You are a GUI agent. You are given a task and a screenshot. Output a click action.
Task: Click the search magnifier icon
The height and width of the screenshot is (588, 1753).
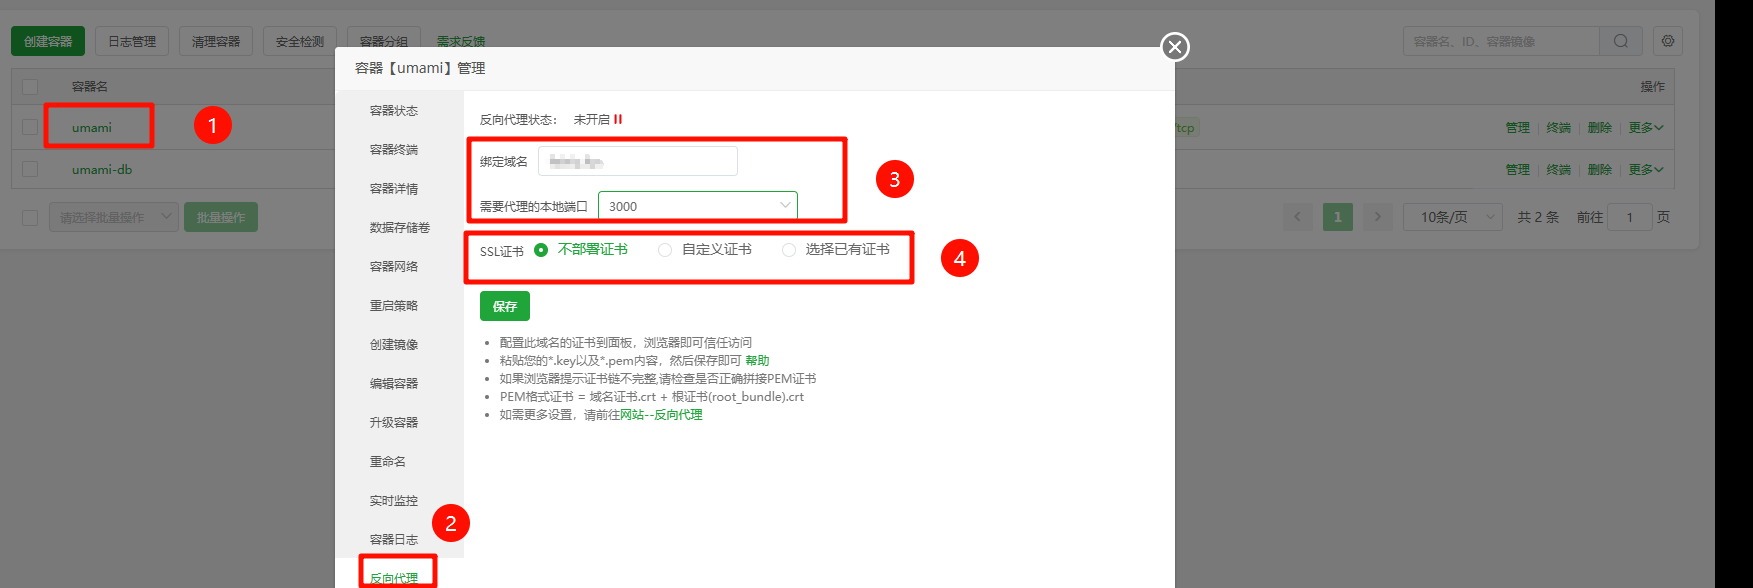click(1621, 41)
